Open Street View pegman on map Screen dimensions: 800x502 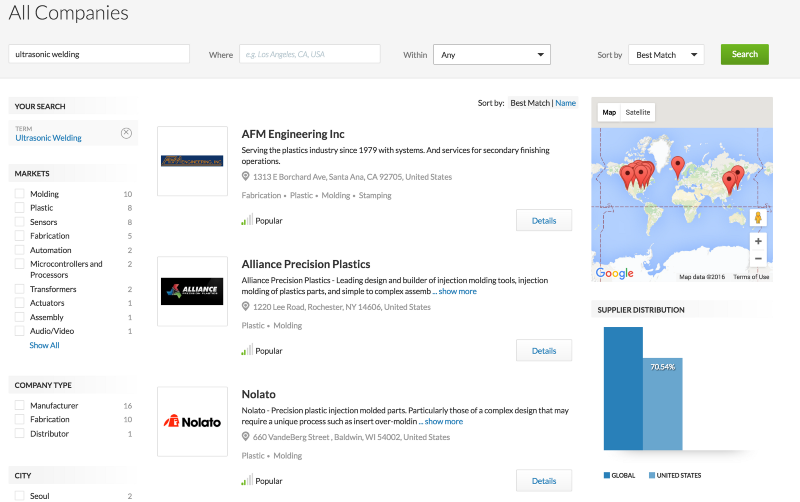click(x=758, y=217)
